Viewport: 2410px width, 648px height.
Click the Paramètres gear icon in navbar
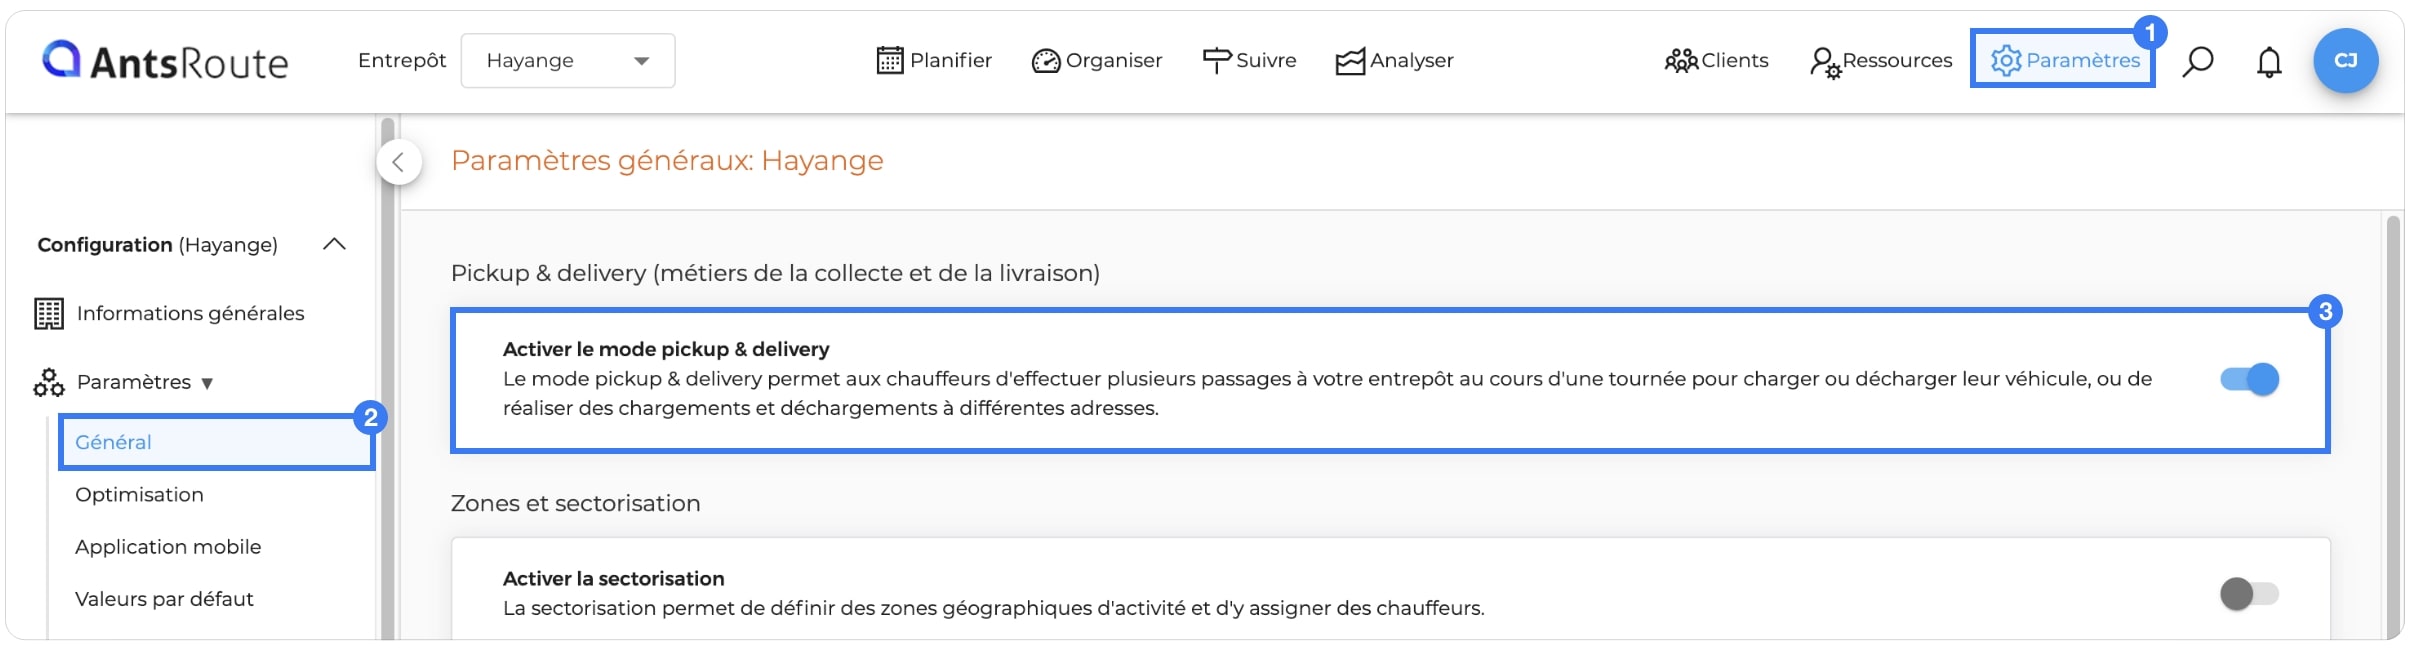click(x=2006, y=61)
